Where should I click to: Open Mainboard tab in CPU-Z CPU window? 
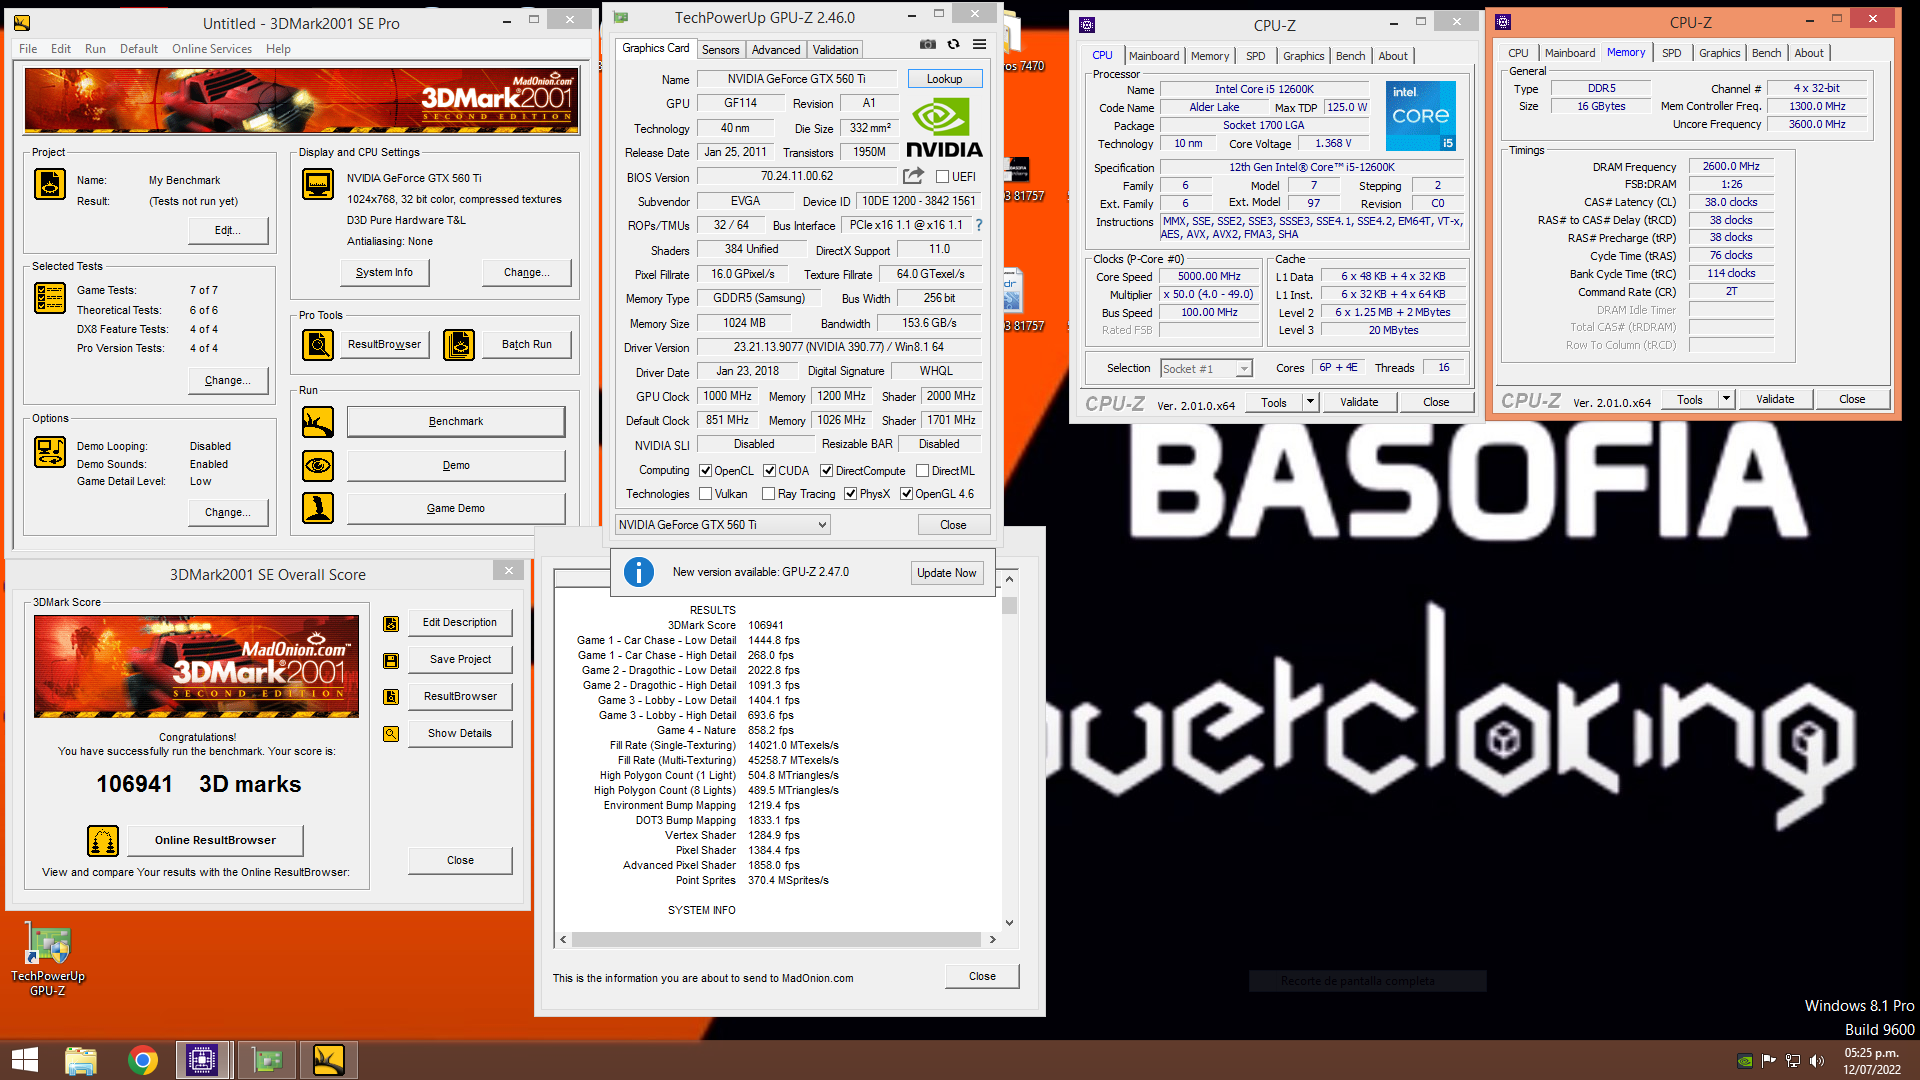(1154, 56)
